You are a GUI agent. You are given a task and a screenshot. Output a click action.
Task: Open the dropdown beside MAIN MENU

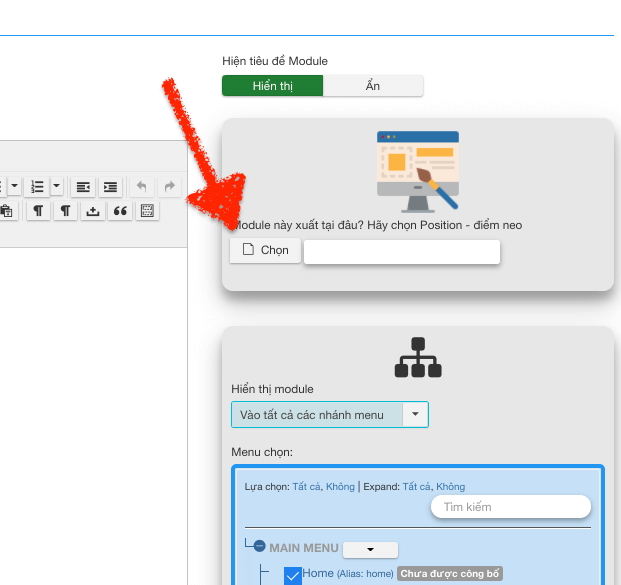click(x=370, y=550)
